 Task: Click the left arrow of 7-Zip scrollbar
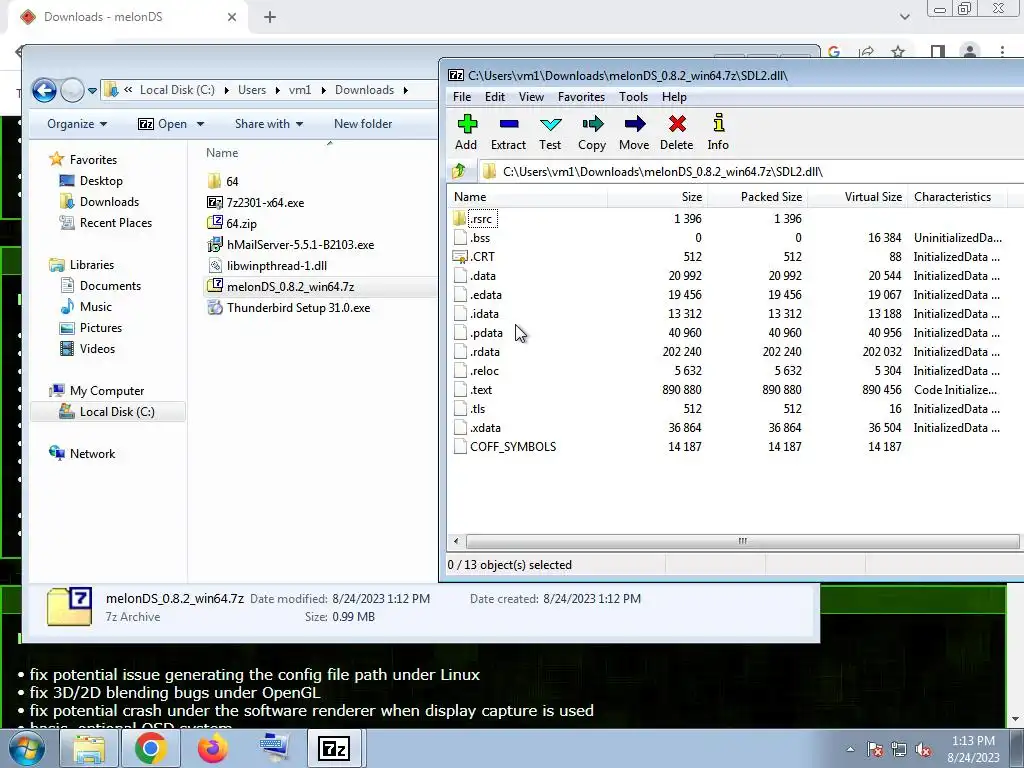456,541
